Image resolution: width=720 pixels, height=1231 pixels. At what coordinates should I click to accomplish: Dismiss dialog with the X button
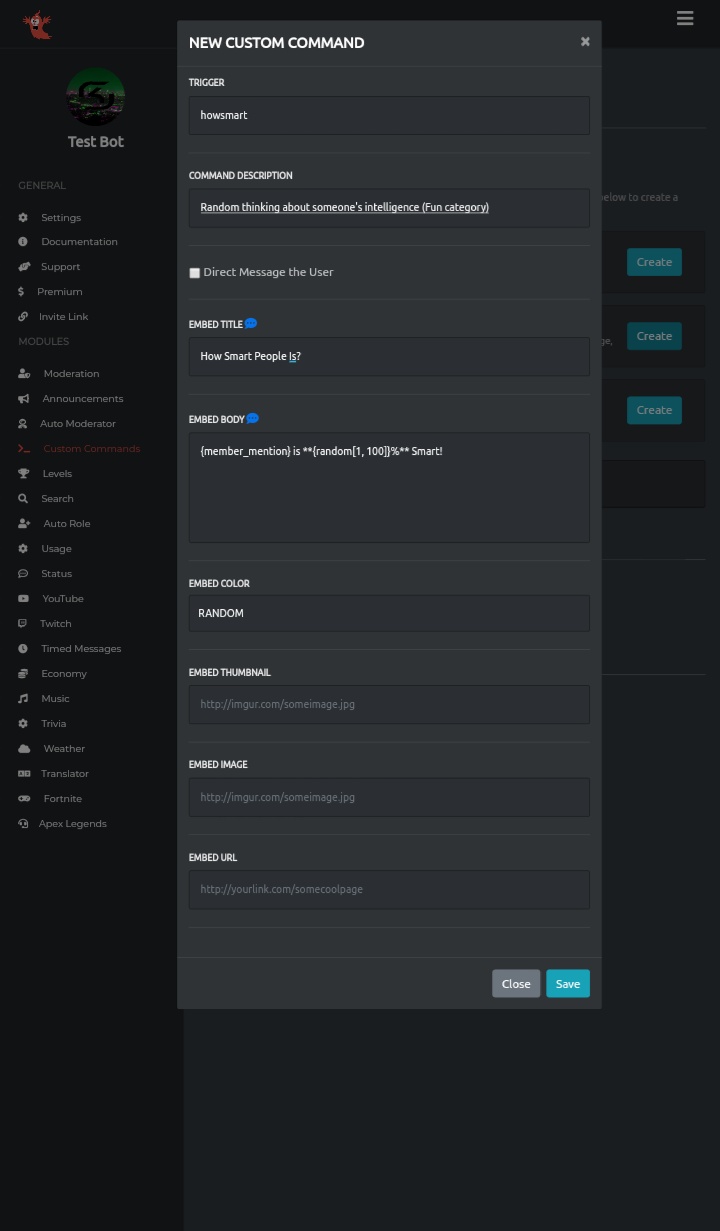(x=585, y=42)
